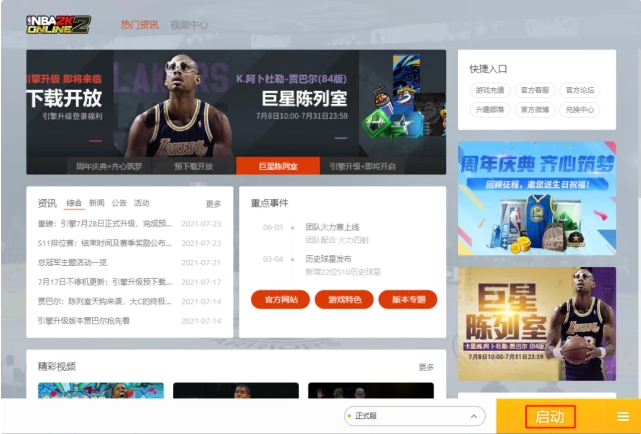This screenshot has height=434, width=641.
Task: Open the 官方论坛 quick link
Action: point(580,90)
